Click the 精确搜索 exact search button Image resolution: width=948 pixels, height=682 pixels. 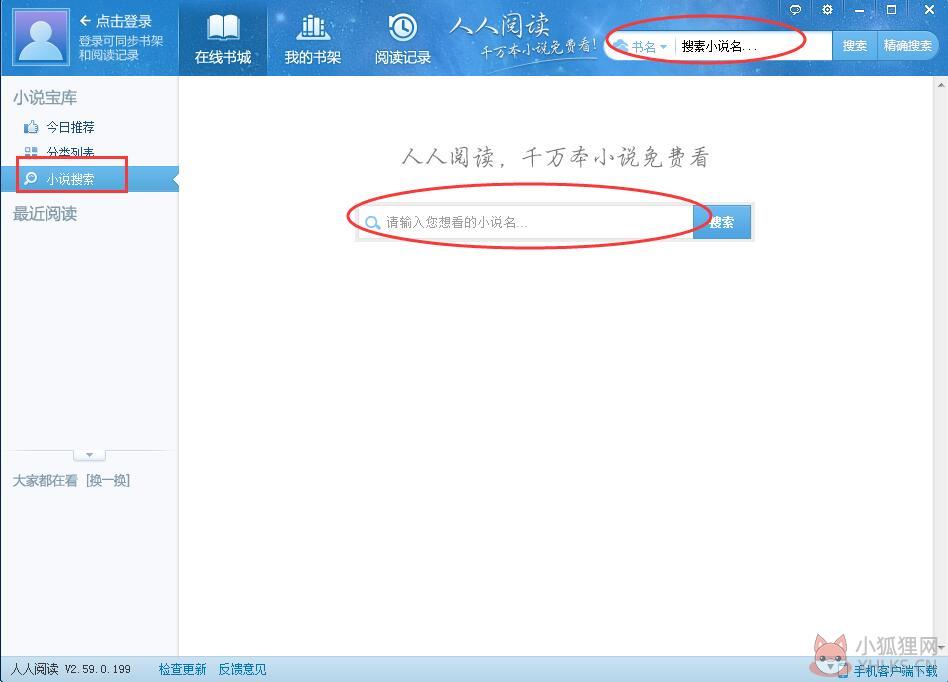coord(907,46)
